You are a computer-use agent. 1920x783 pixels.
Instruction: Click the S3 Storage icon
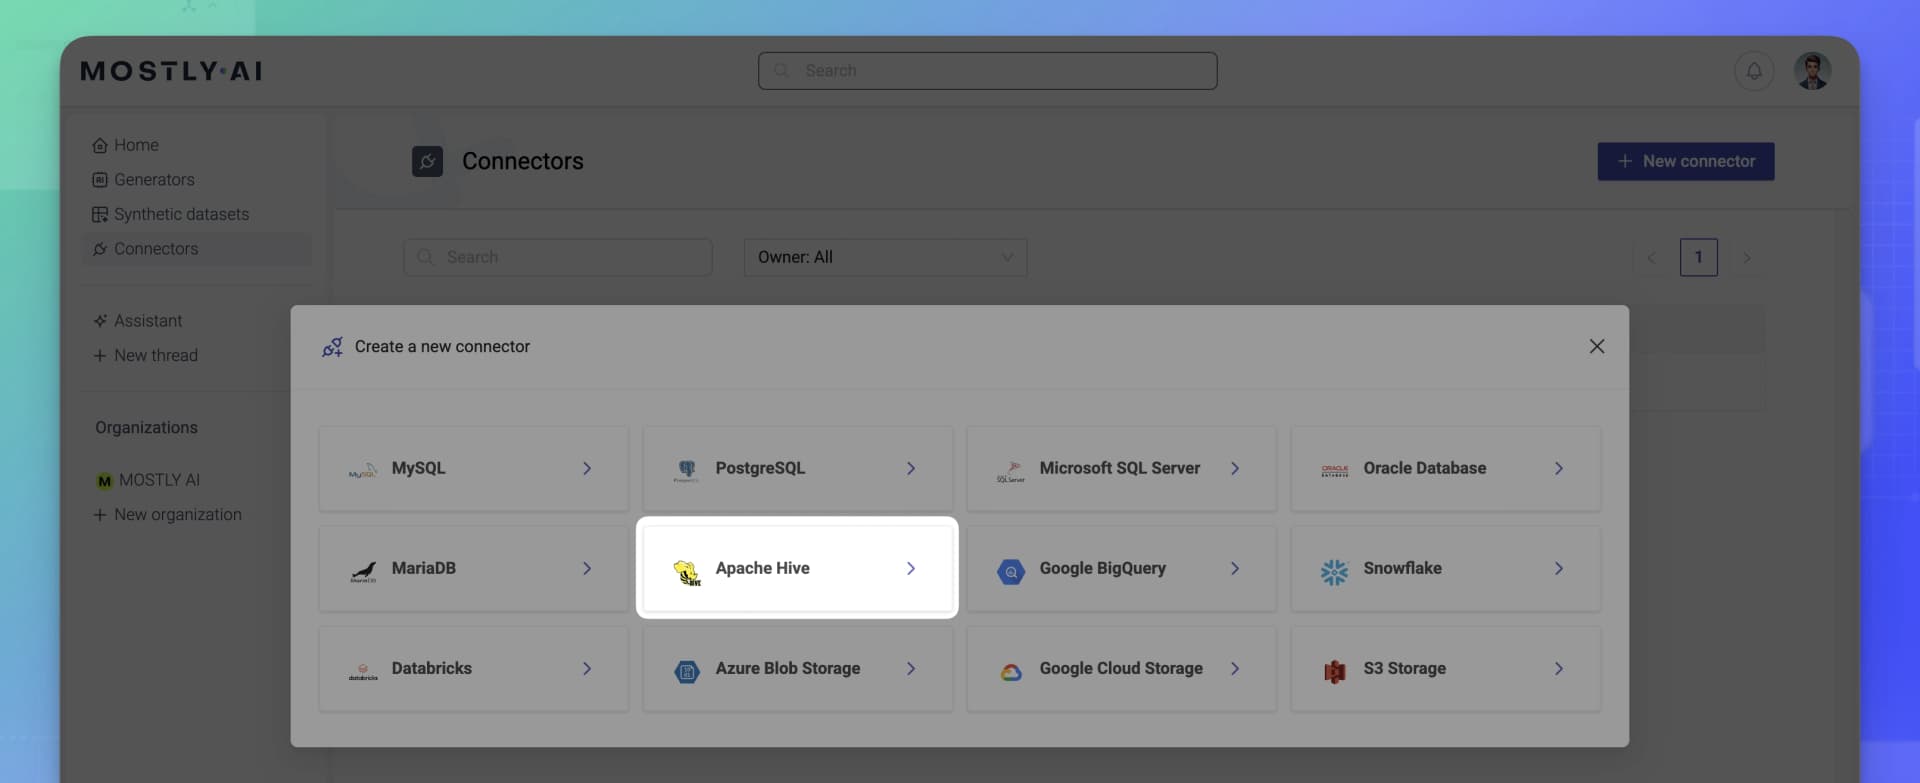pos(1335,672)
